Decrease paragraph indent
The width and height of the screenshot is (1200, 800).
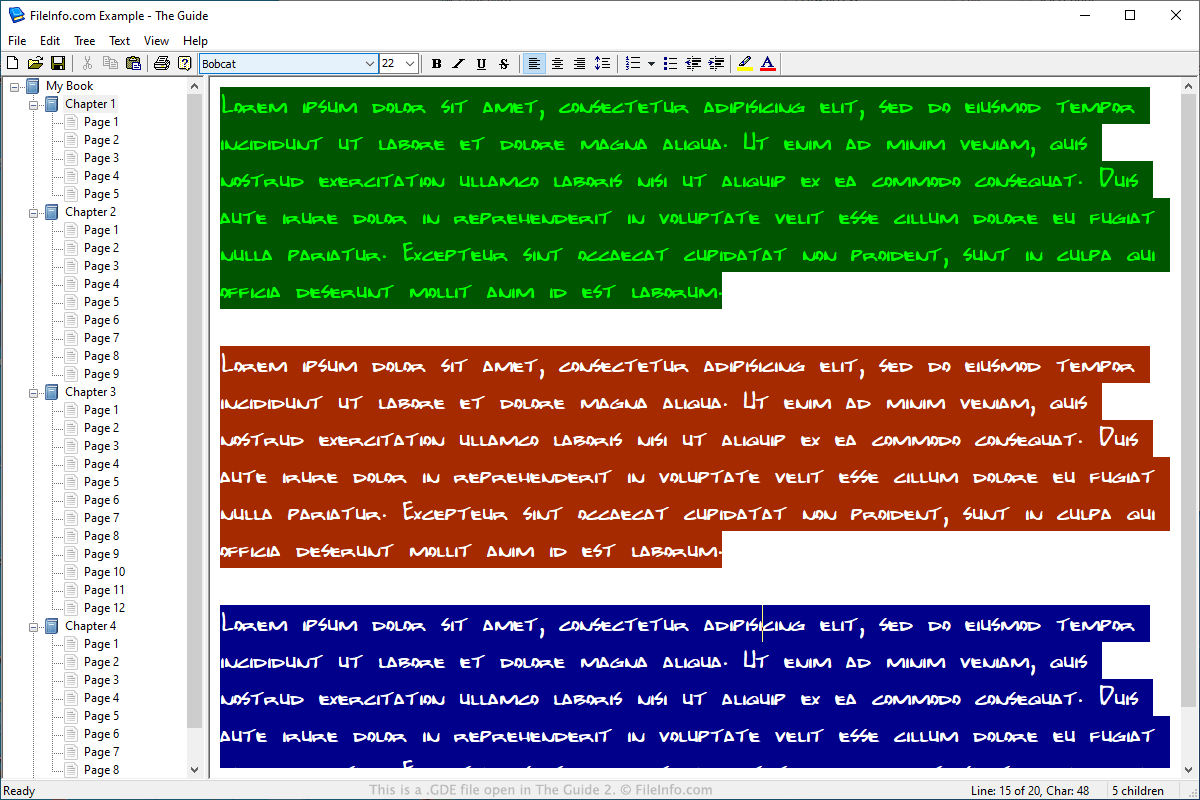pos(693,63)
